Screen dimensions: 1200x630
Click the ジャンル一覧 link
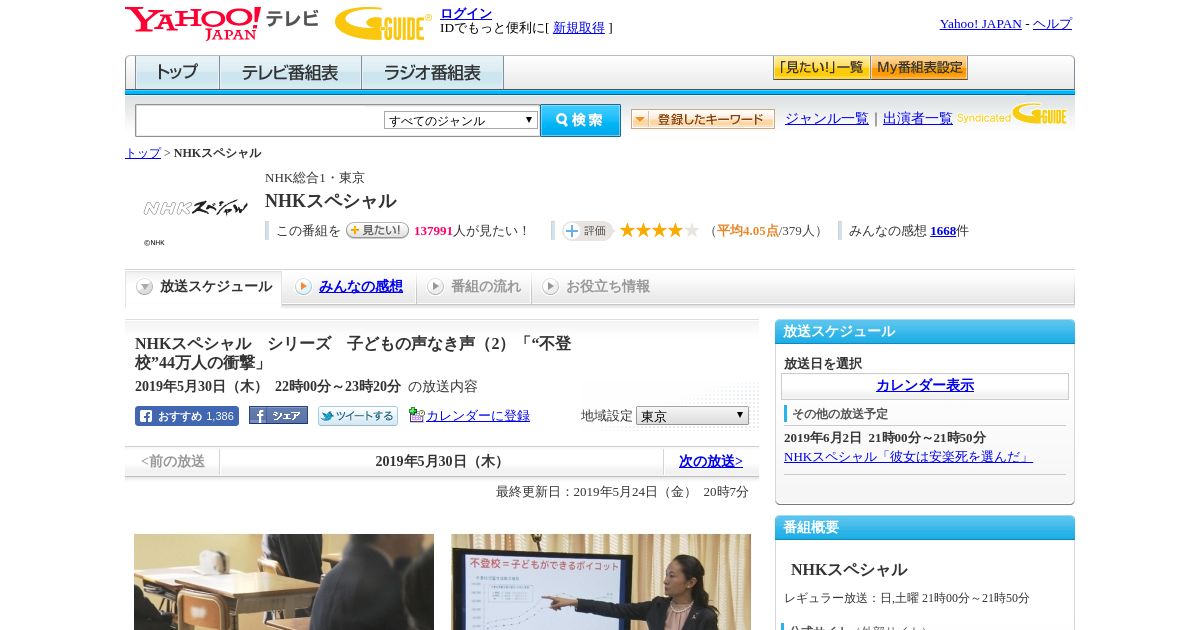(x=827, y=119)
